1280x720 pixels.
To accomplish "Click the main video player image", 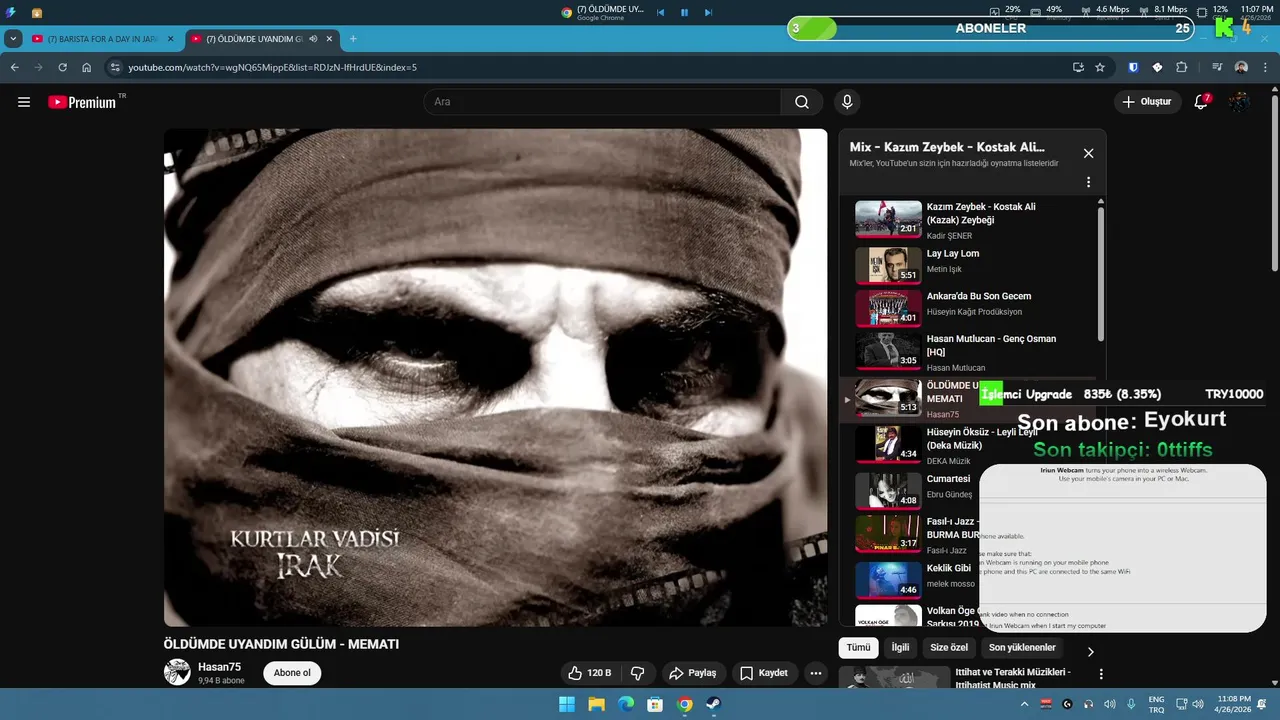I will point(496,377).
